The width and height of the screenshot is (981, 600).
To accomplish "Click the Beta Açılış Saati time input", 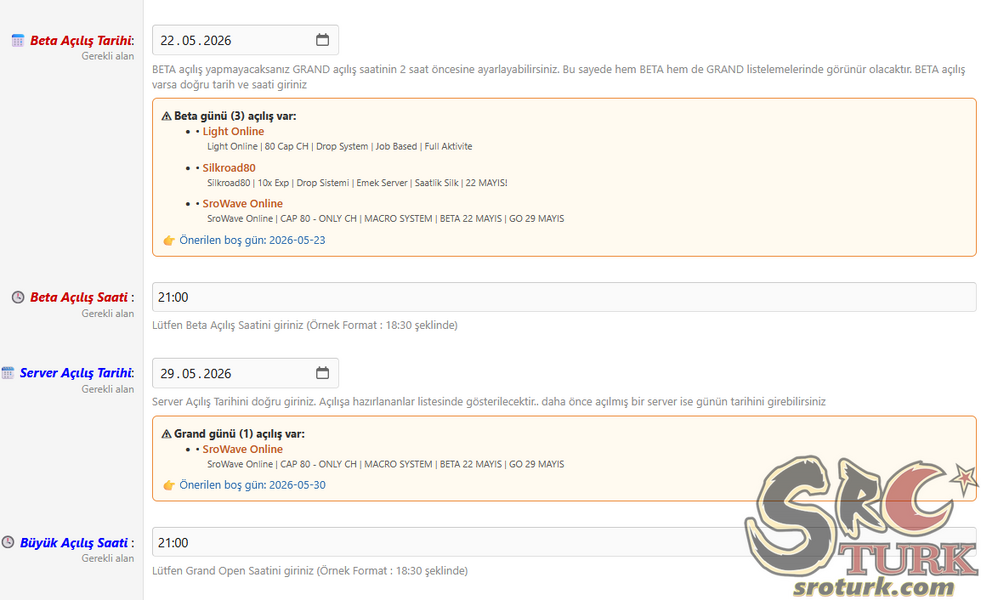I will (x=564, y=297).
